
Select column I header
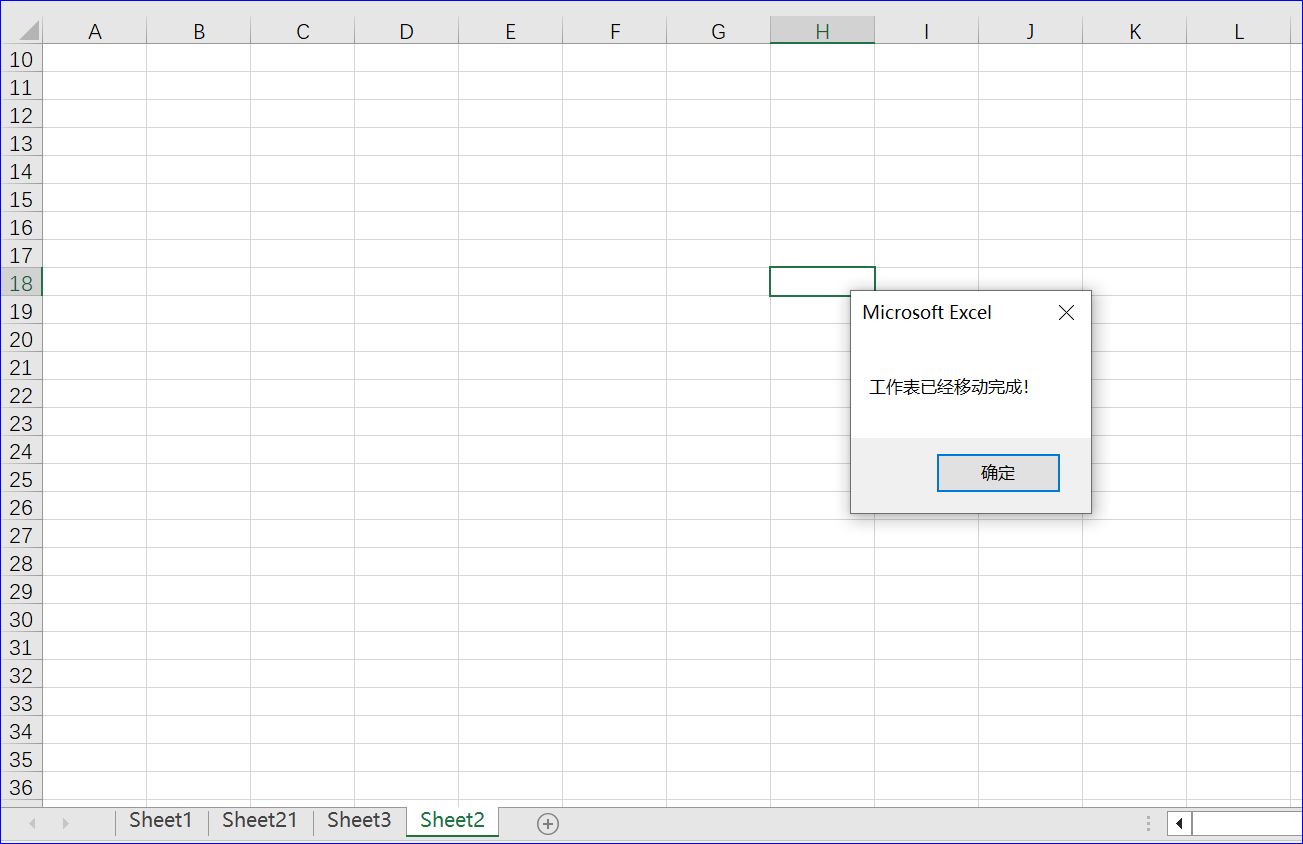tap(927, 31)
